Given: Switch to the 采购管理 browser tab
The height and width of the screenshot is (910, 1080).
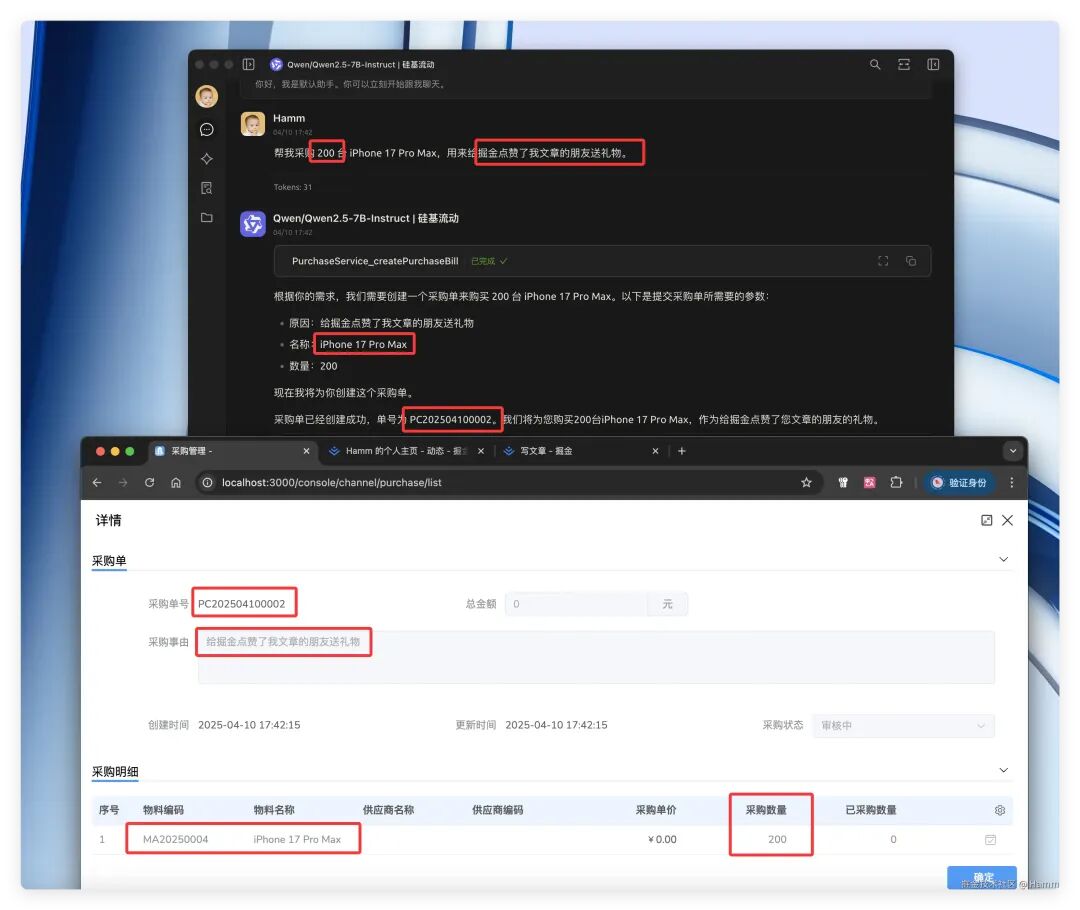Looking at the screenshot, I should 232,451.
